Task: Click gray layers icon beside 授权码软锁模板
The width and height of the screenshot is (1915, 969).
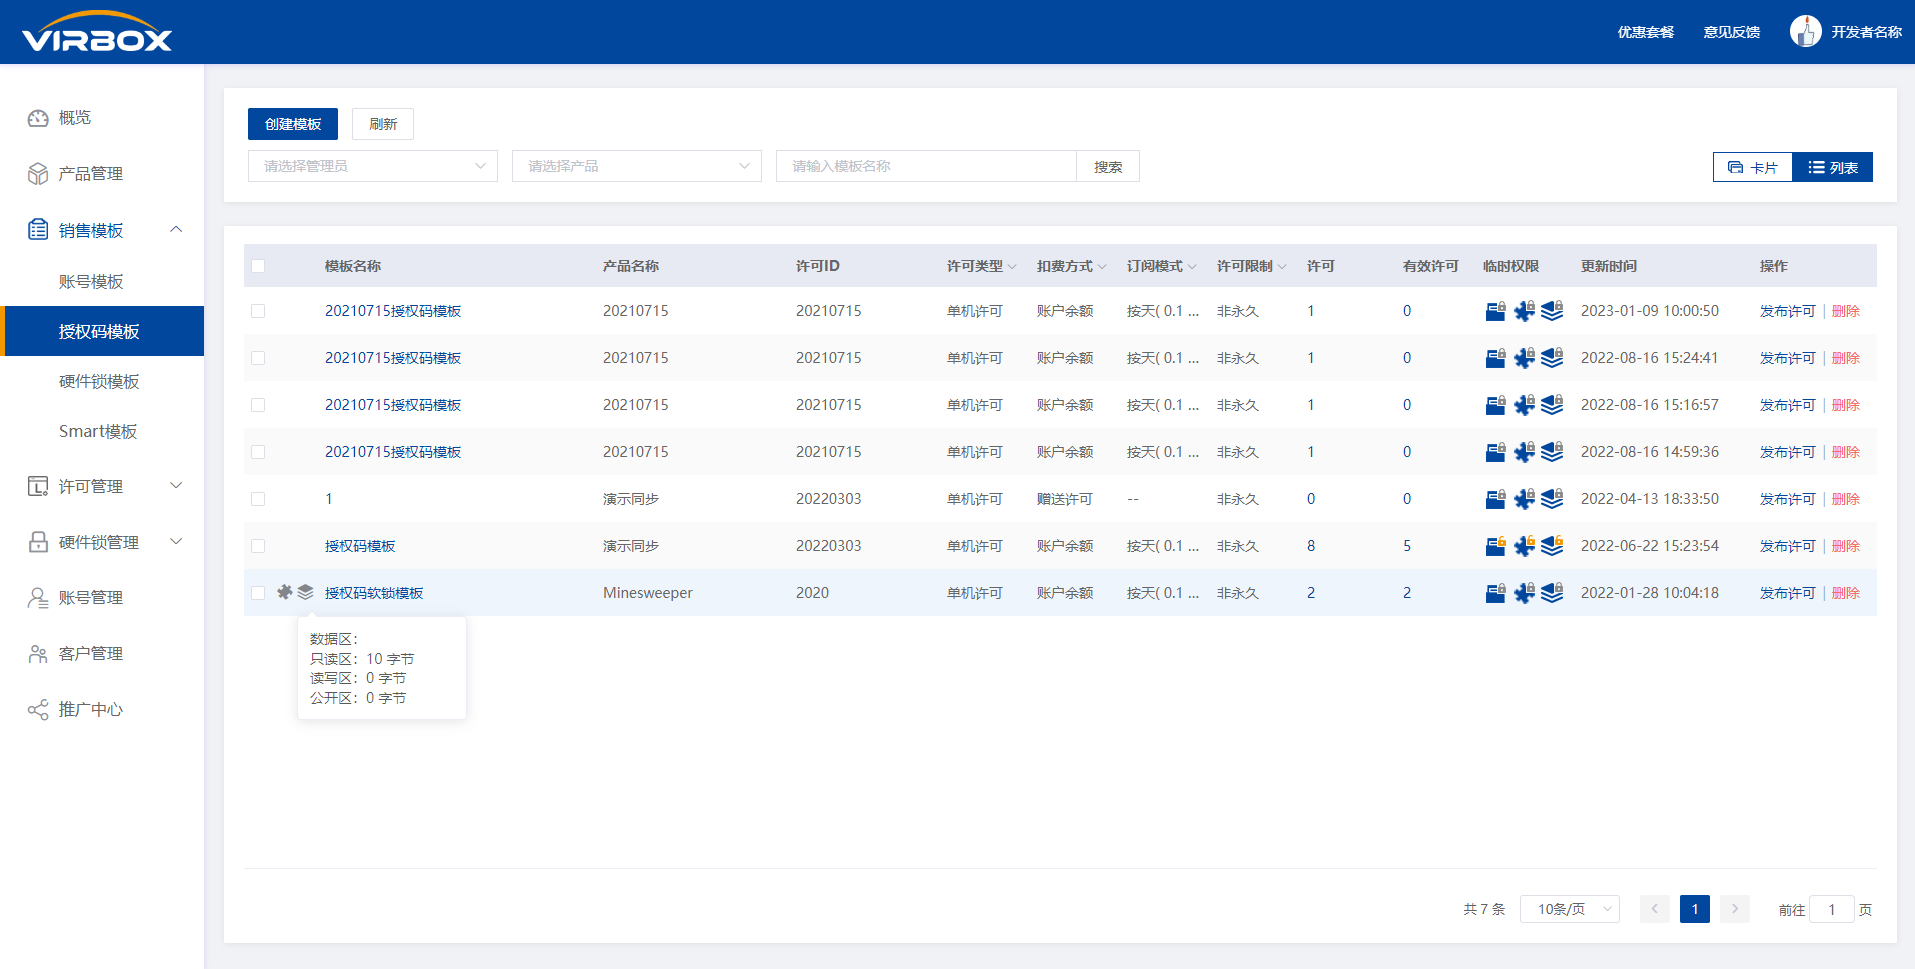Action: (x=306, y=592)
